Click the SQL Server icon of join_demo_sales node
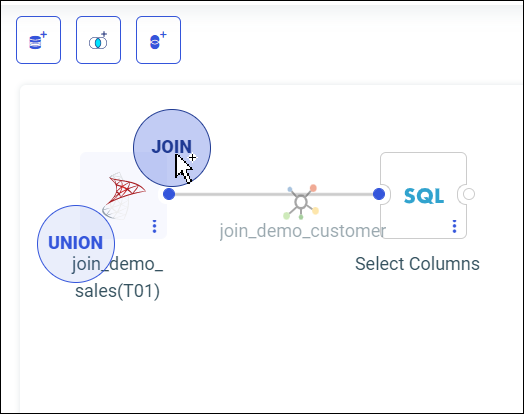 tap(124, 196)
